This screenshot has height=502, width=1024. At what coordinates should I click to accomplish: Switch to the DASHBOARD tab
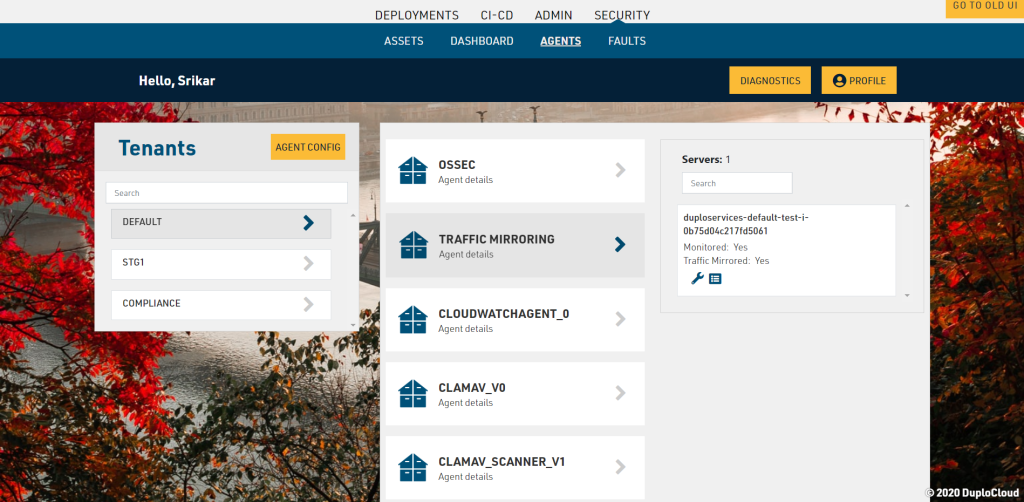coord(481,41)
